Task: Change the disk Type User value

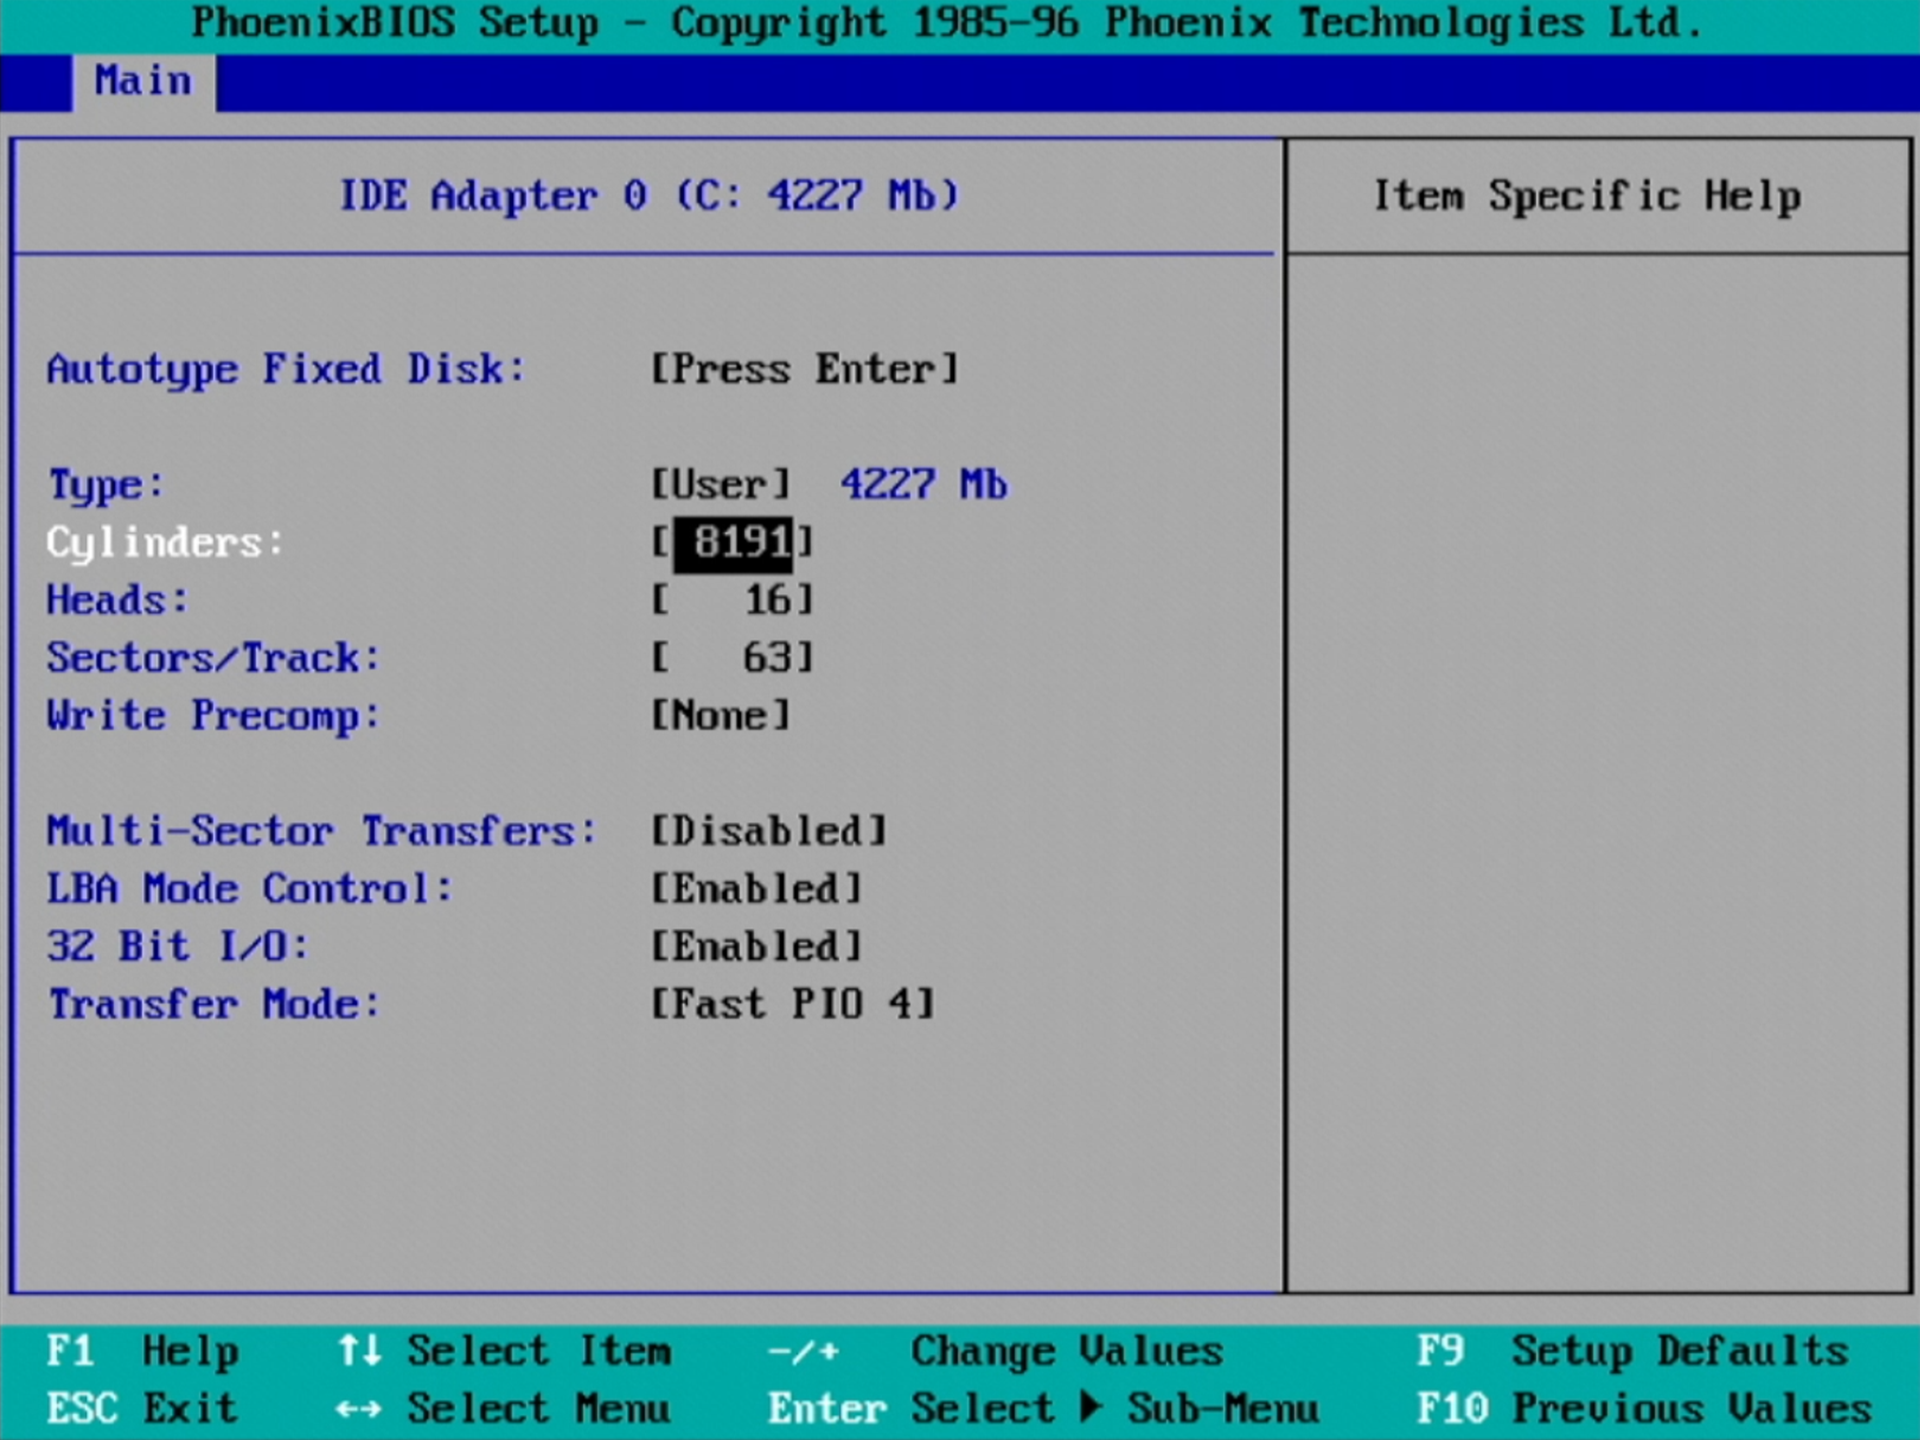Action: (720, 485)
